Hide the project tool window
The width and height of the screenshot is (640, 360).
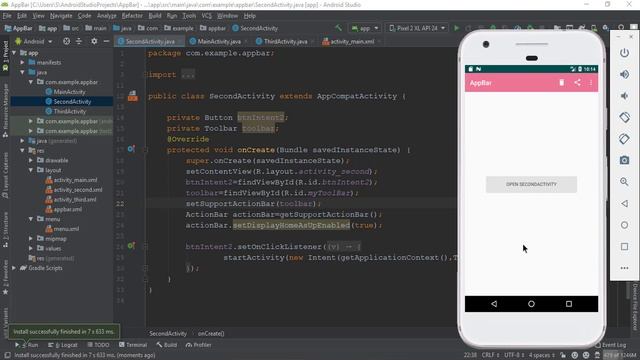[106, 41]
